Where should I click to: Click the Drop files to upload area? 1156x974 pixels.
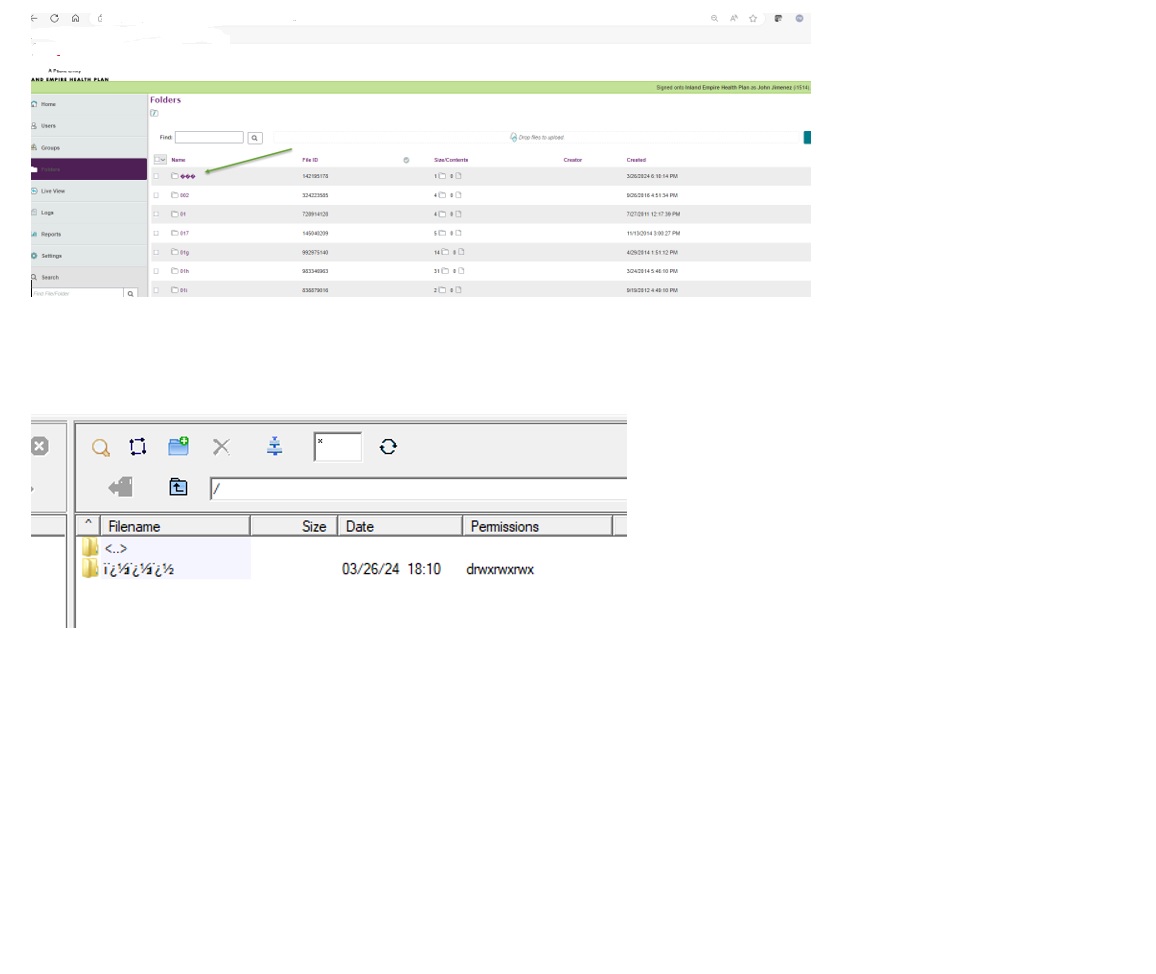point(537,137)
